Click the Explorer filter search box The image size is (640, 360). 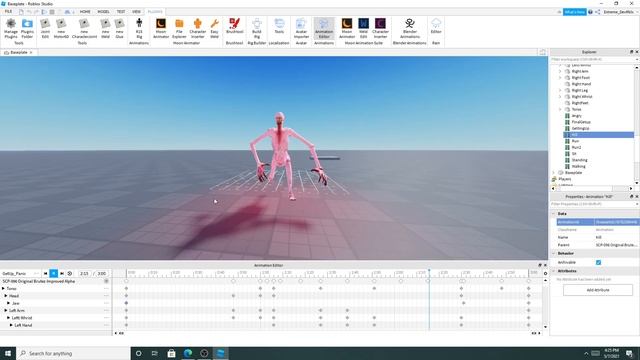[593, 60]
